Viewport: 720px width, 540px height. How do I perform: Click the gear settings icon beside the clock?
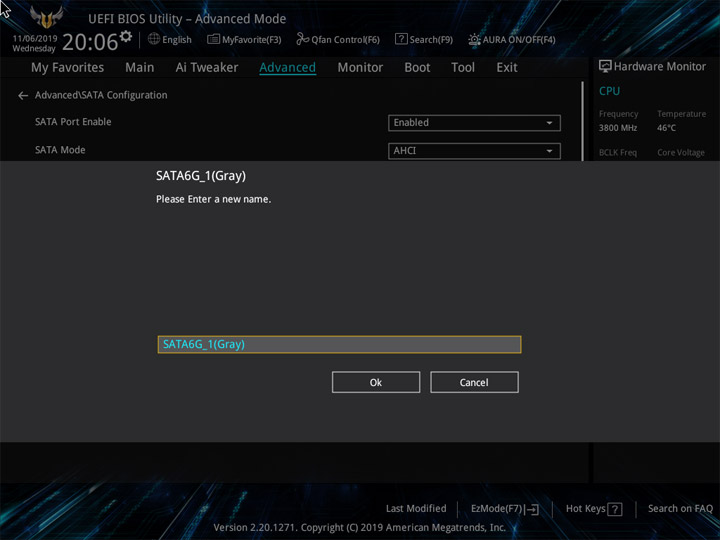pos(126,36)
